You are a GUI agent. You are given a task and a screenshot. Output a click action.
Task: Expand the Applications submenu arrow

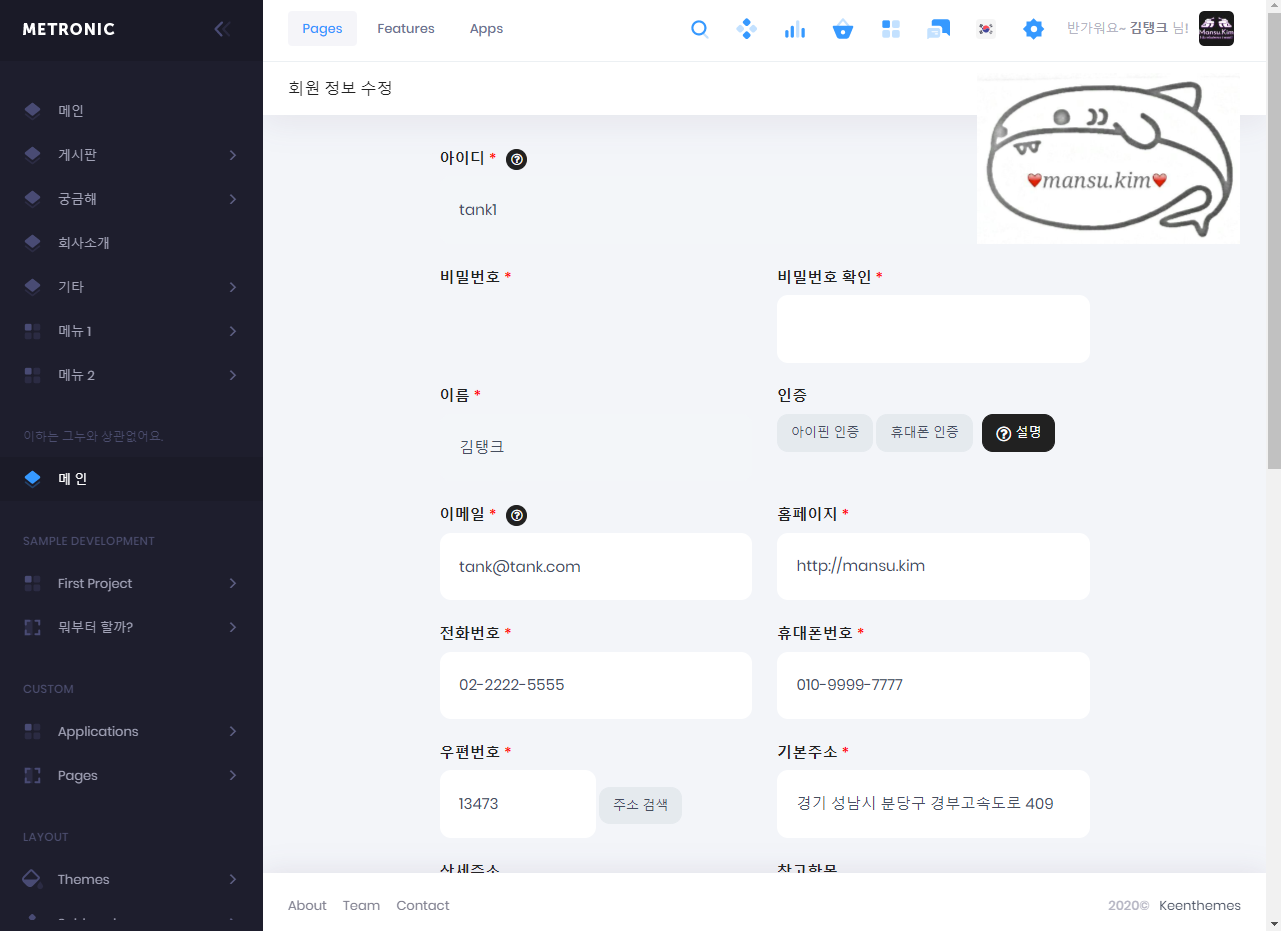(x=232, y=731)
